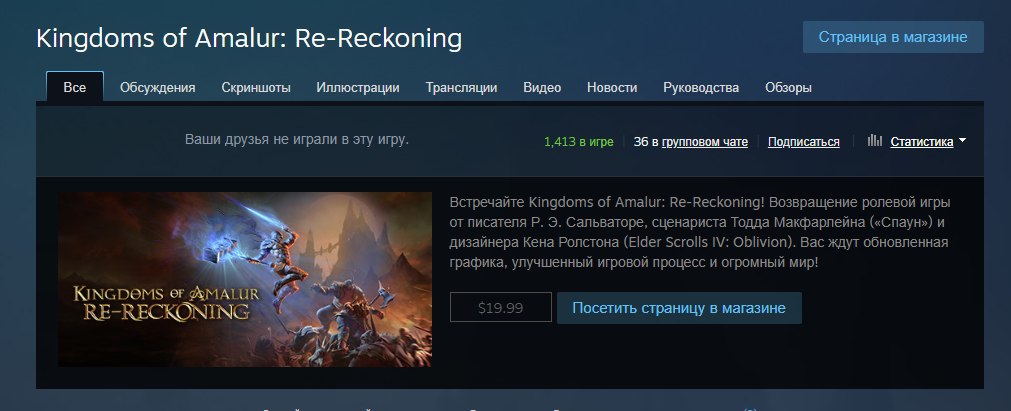Switch to the Видео tab
This screenshot has height=411, width=1011.
(x=542, y=88)
